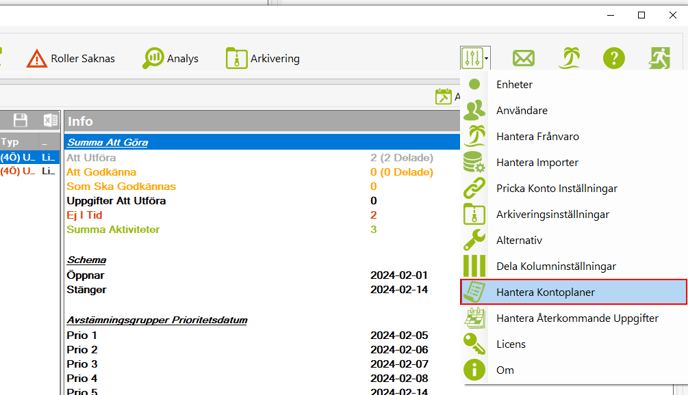Click the Stänger date 2024-02-14
688x395 pixels.
(399, 290)
